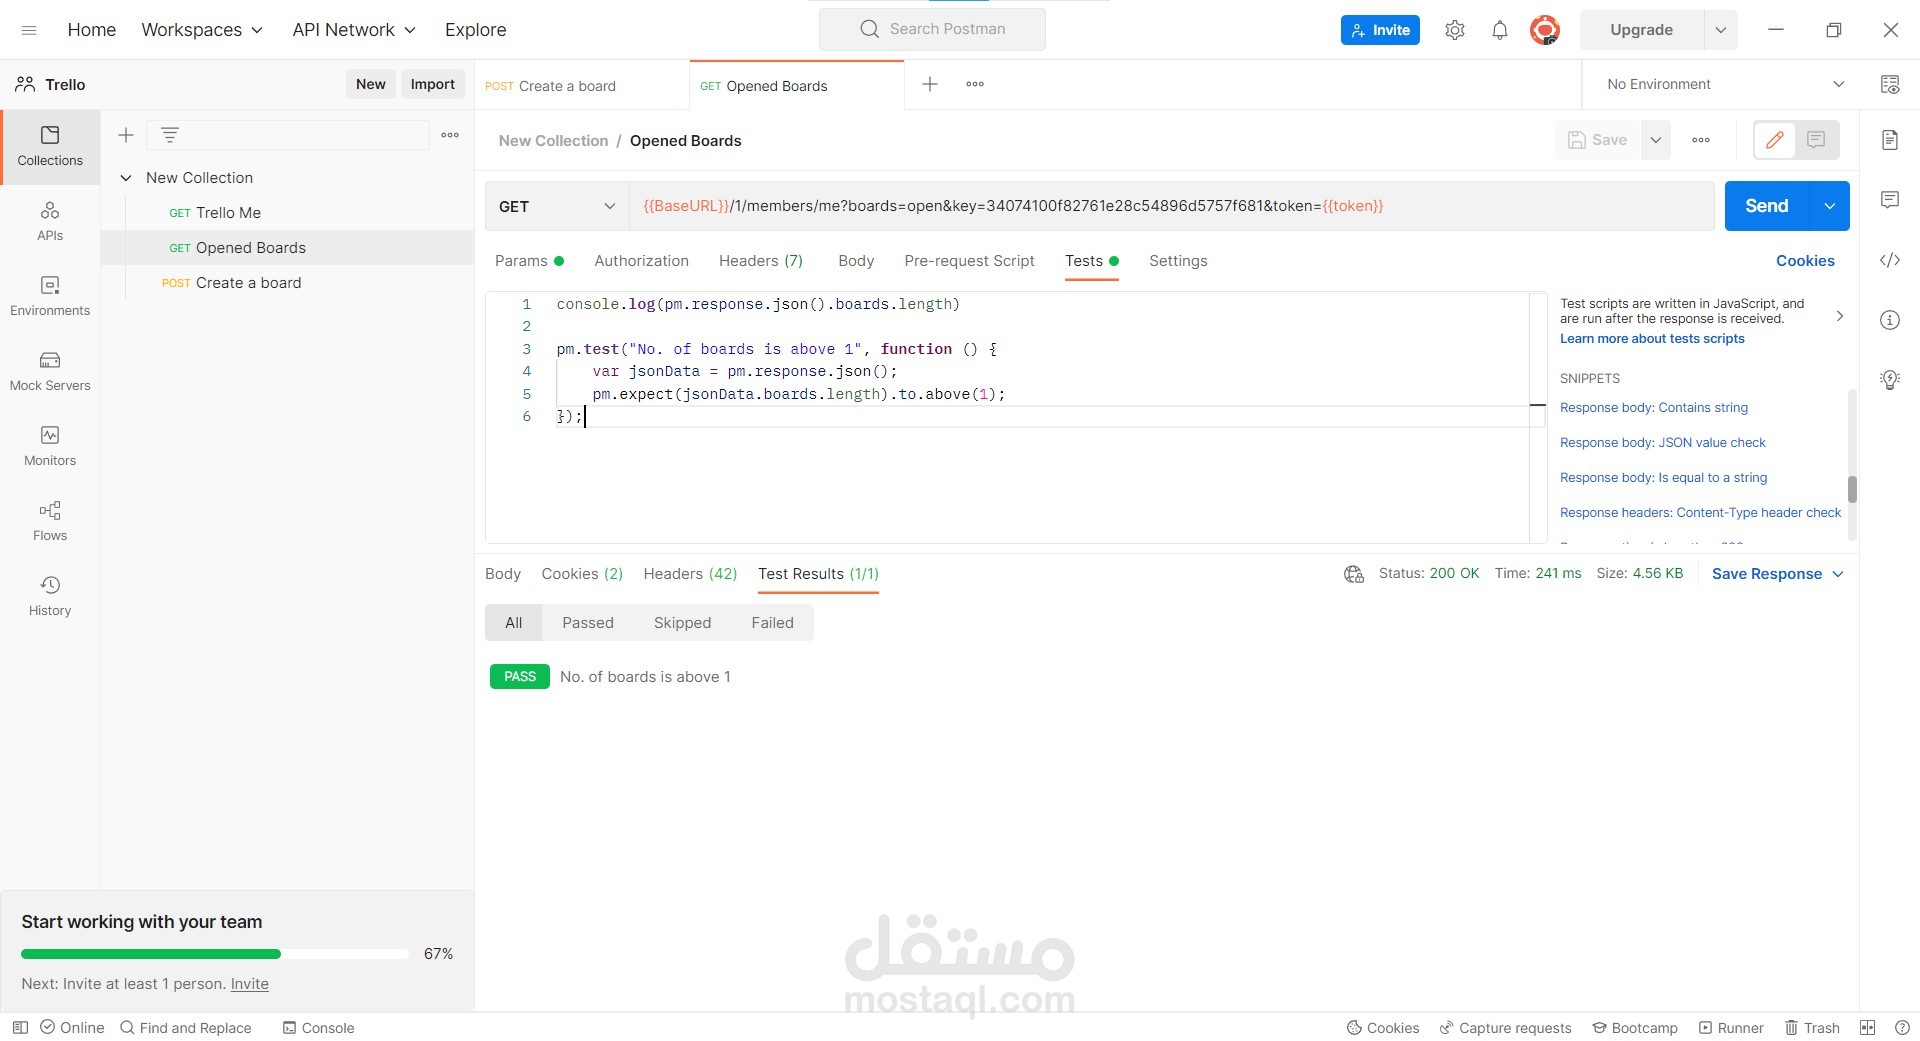Click the snippets list scrollbar
Viewport: 1920px width, 1041px height.
pyautogui.click(x=1852, y=489)
